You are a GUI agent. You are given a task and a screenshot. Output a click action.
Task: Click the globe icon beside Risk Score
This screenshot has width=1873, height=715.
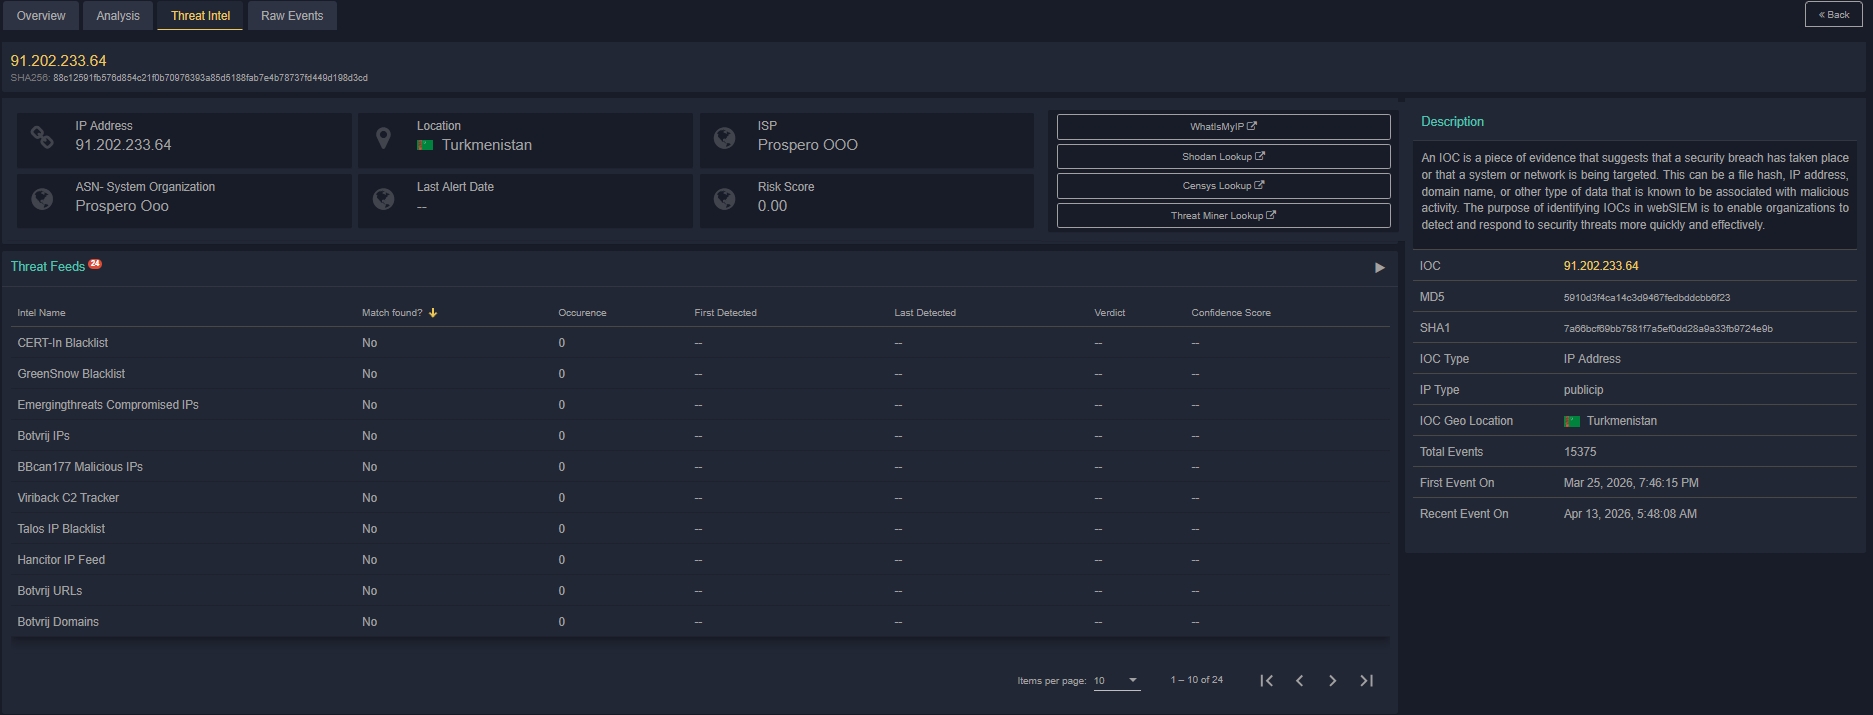(725, 199)
